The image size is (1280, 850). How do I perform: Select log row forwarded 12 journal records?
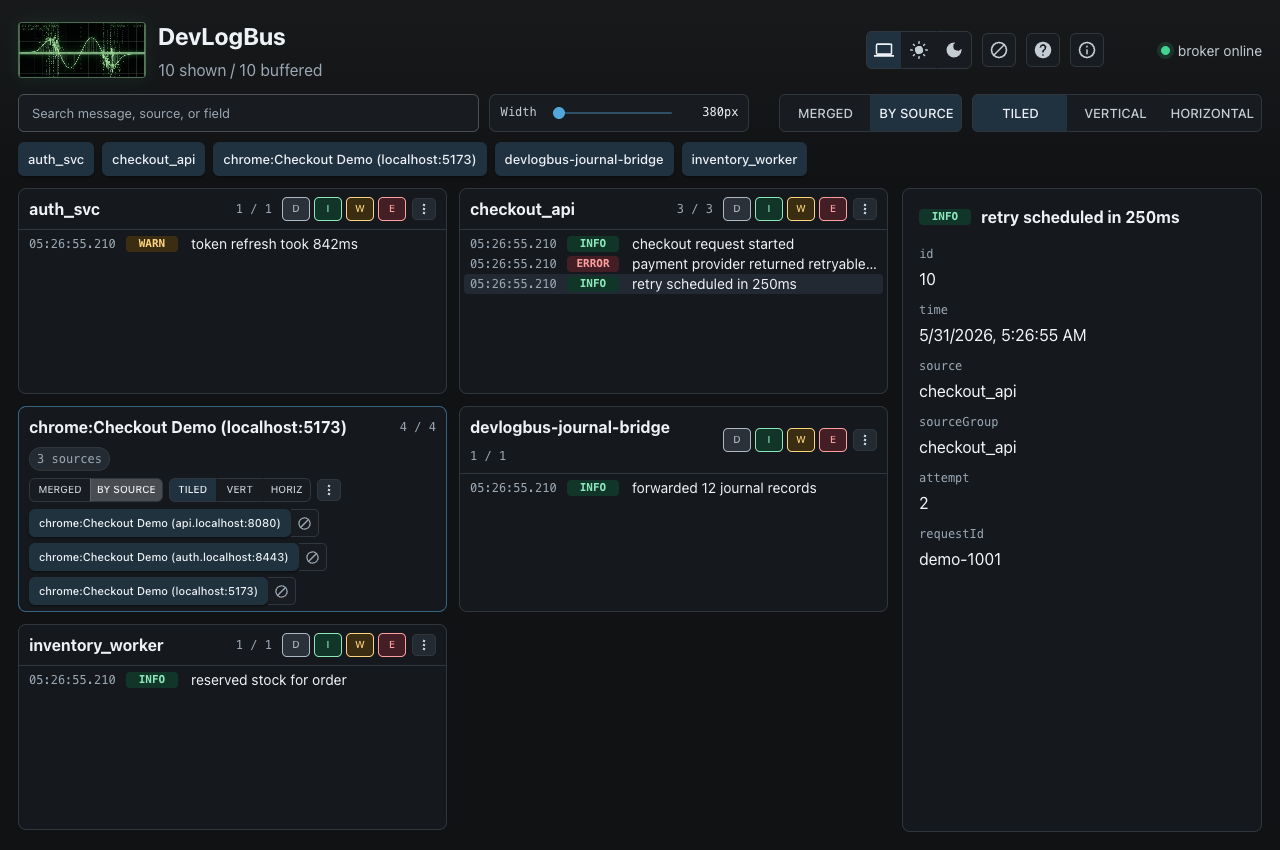pos(673,488)
